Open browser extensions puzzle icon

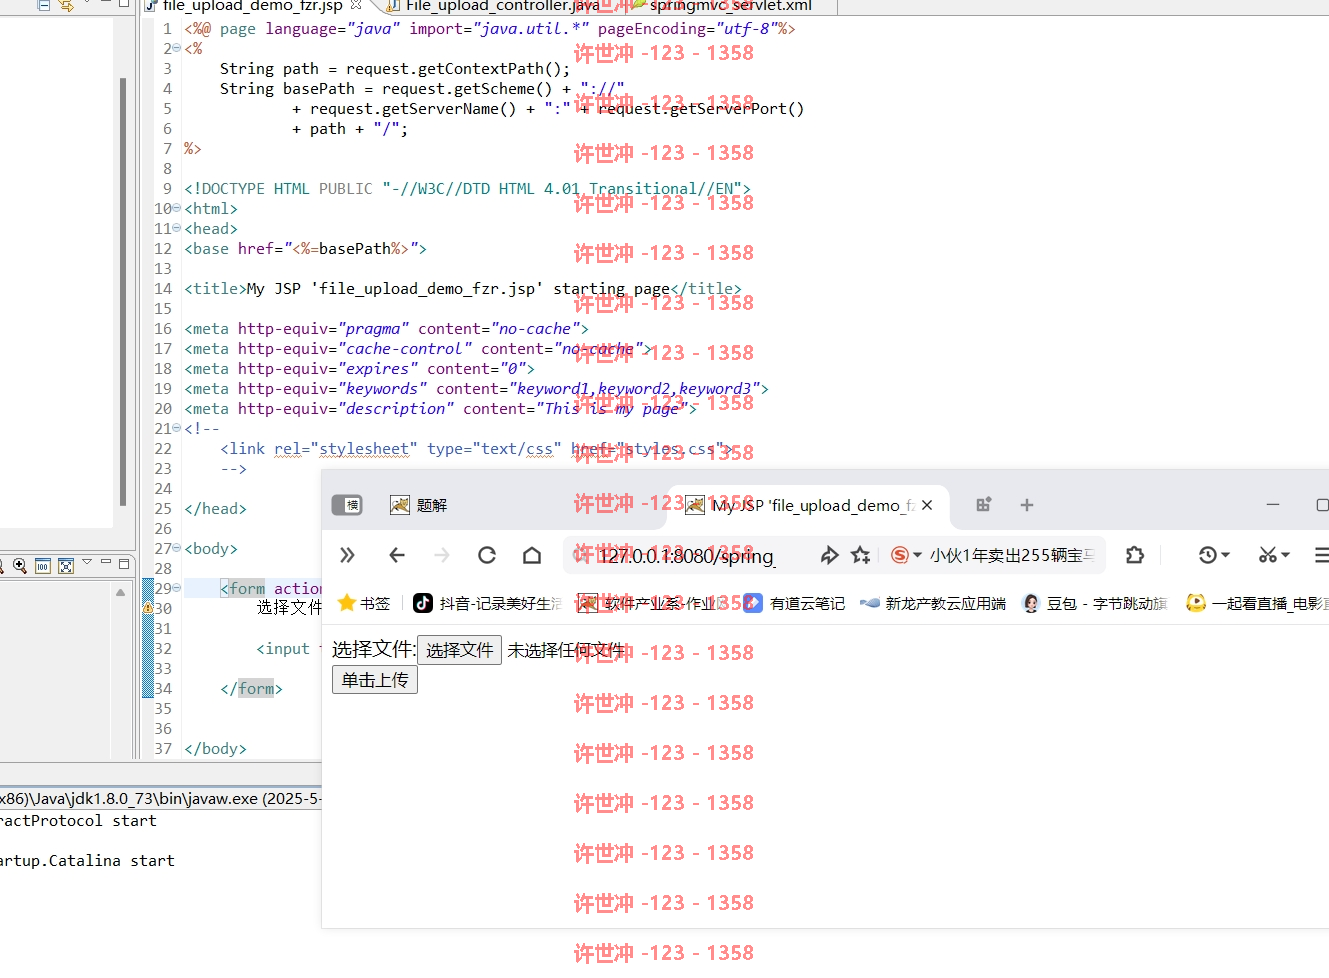1134,555
